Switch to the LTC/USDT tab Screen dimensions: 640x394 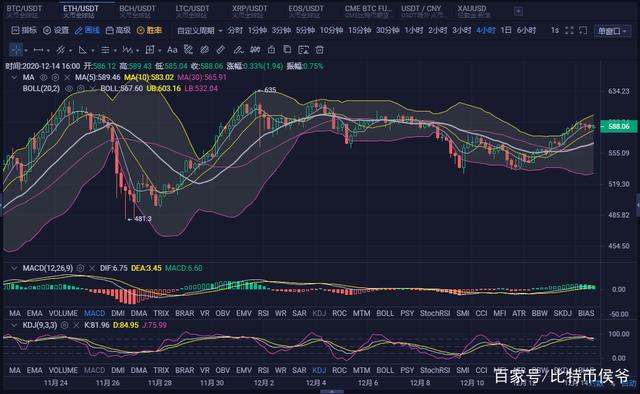192,11
